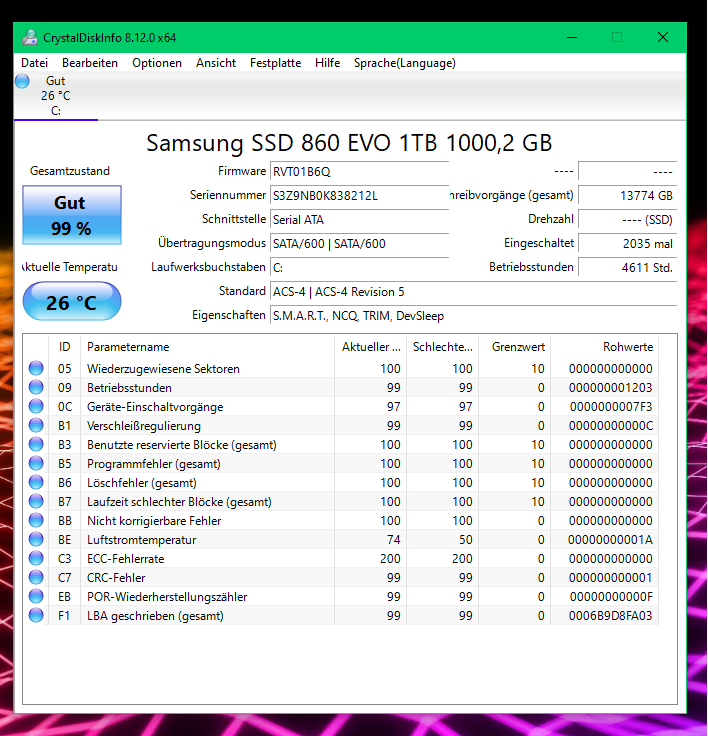The image size is (708, 736).
Task: Click status orb for Betriebsstunden row 09
Action: coord(36,387)
